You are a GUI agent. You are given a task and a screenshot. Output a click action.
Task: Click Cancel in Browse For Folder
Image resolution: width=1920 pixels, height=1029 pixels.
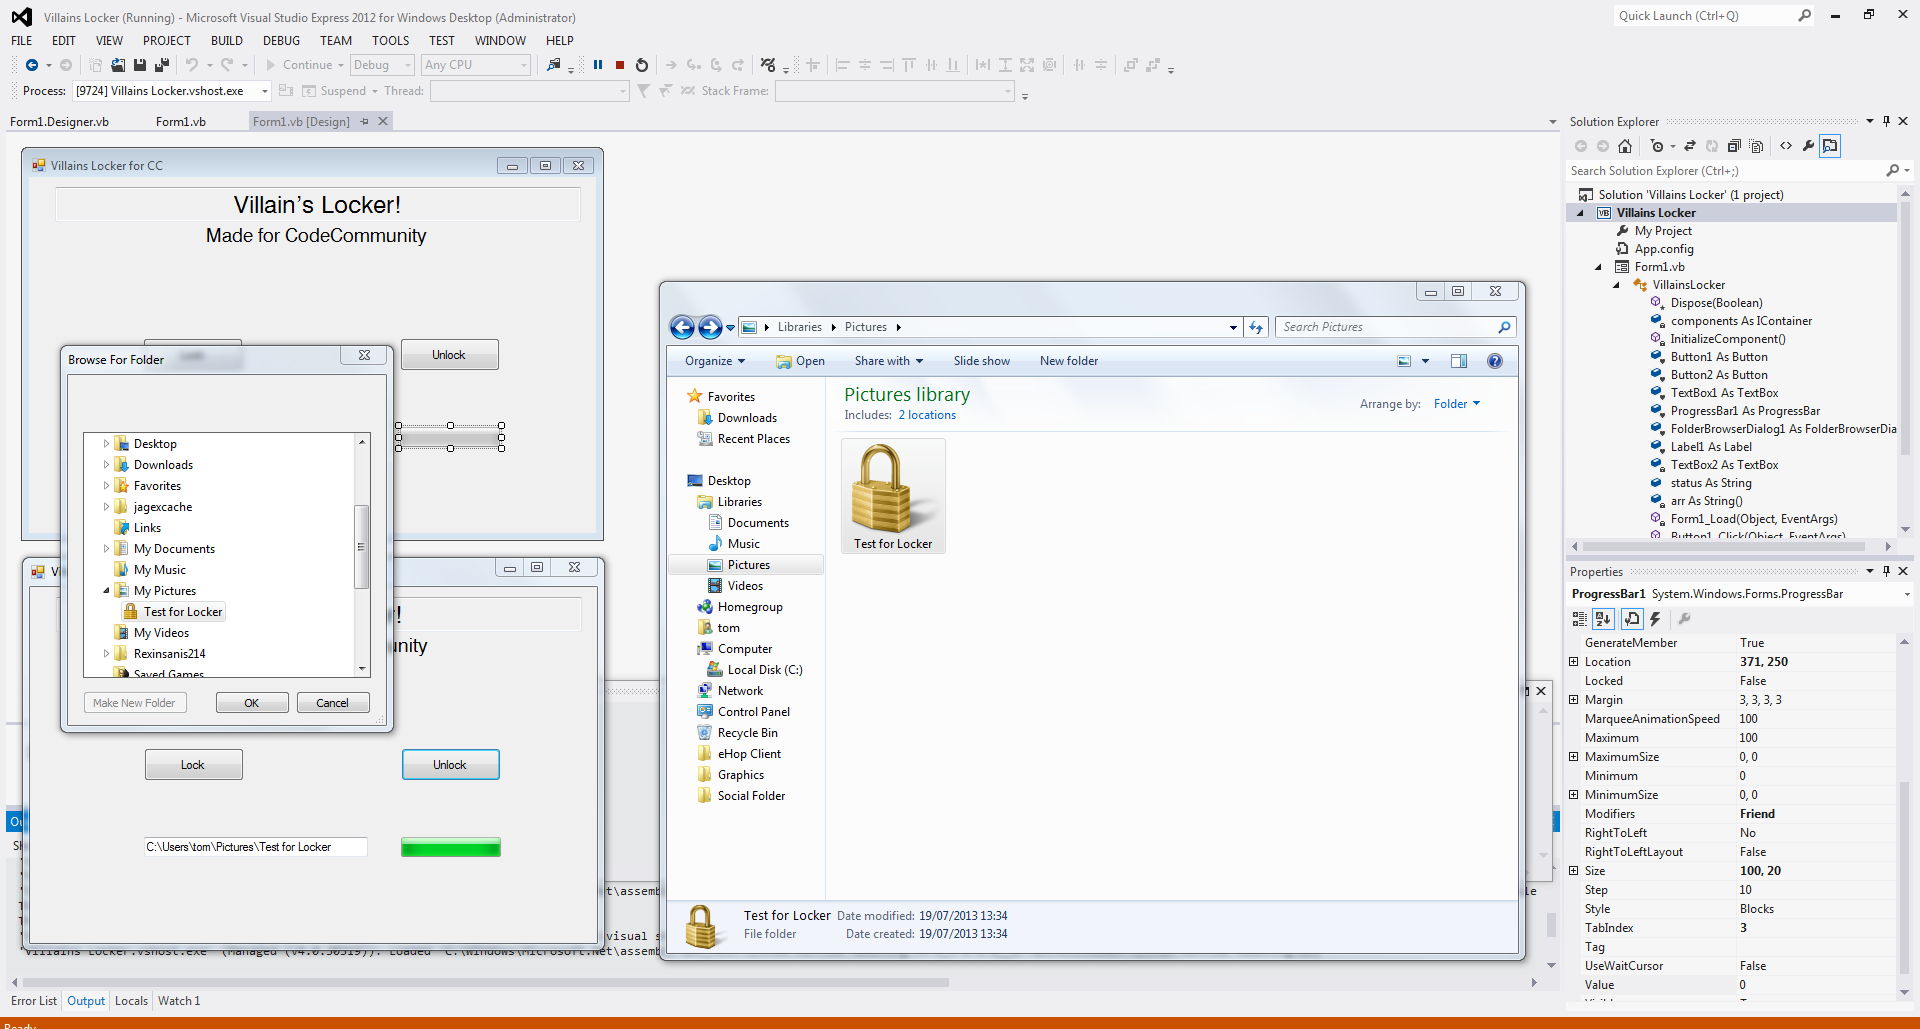pyautogui.click(x=333, y=703)
